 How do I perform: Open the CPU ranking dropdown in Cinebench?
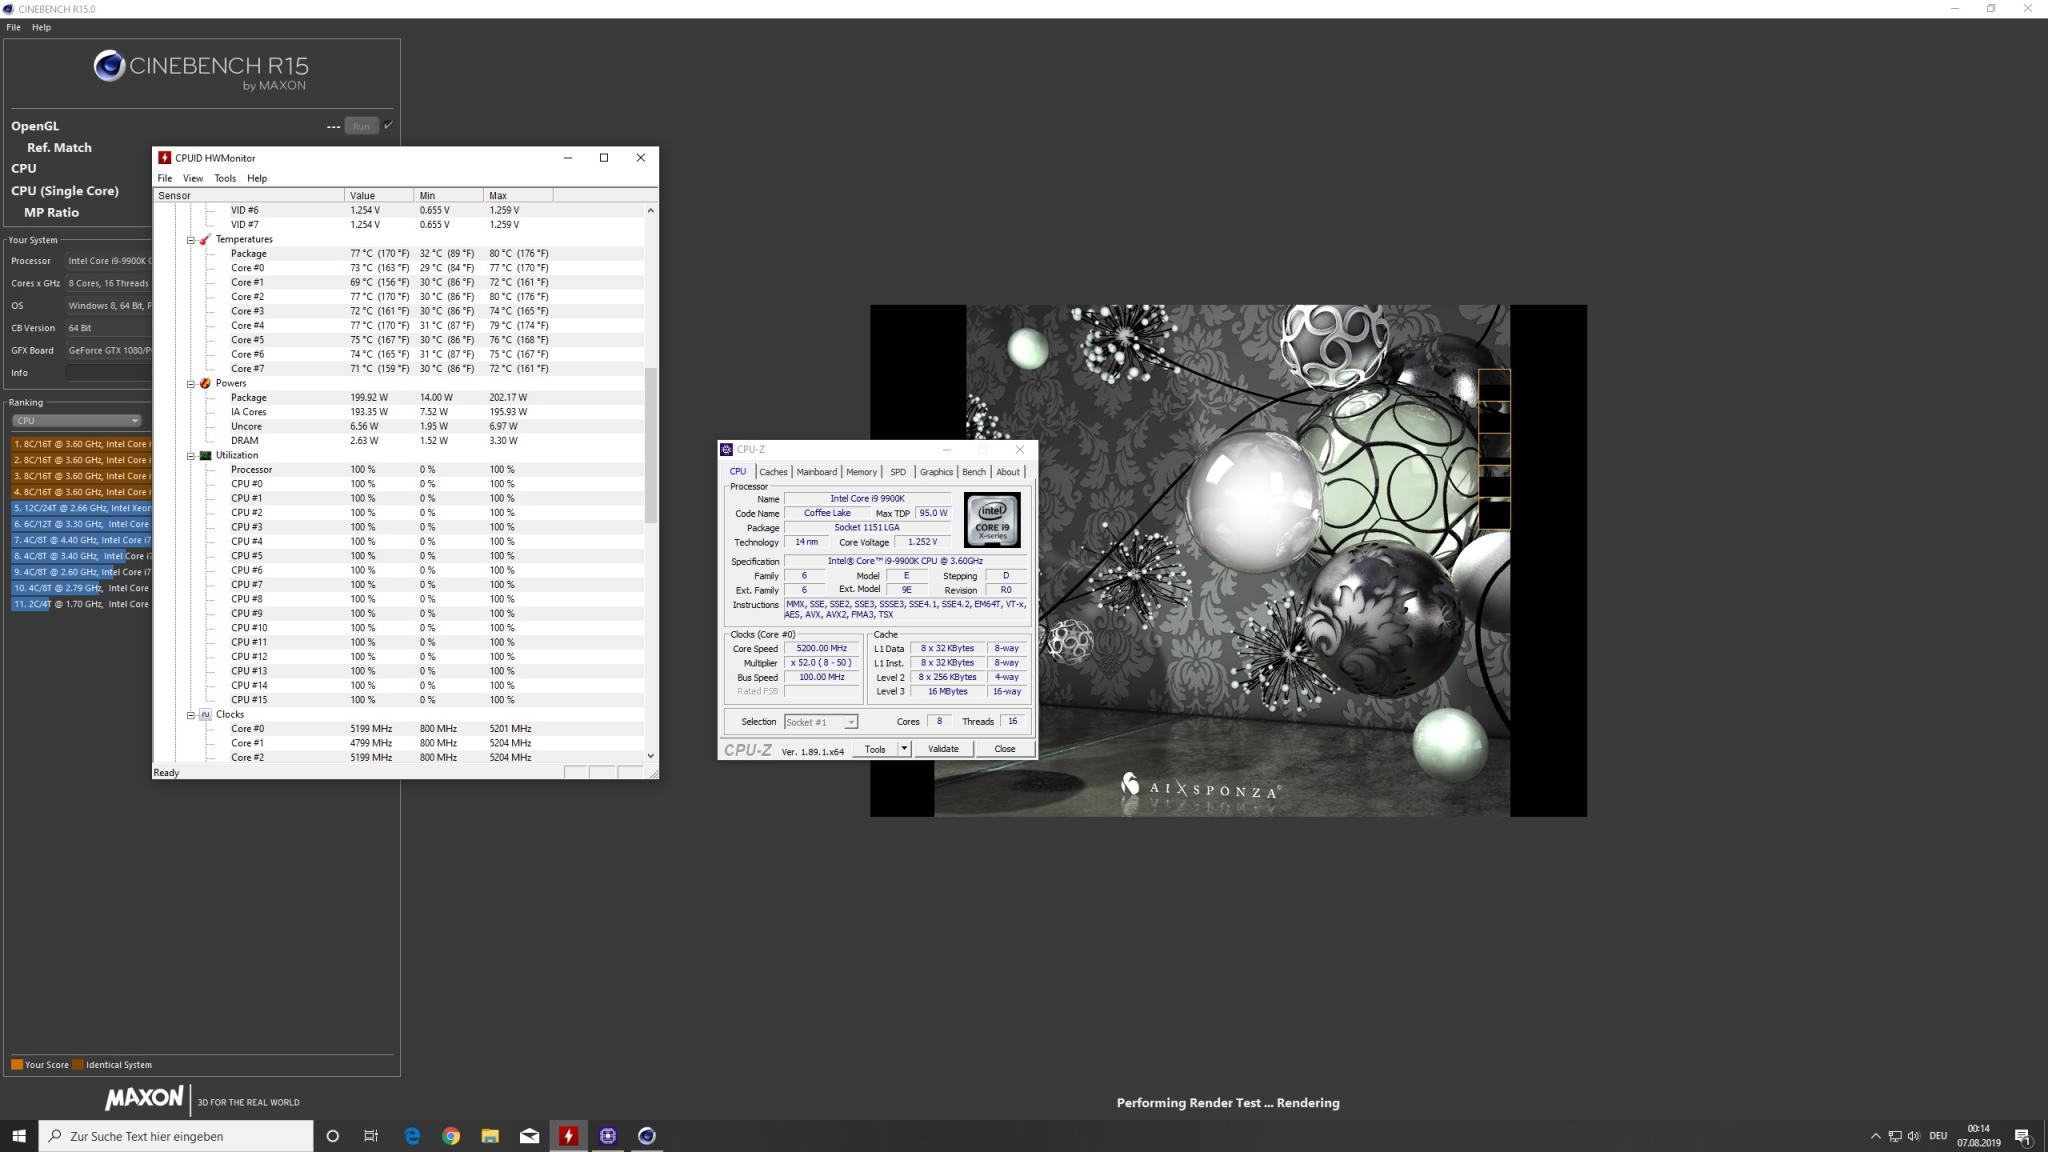tap(76, 421)
